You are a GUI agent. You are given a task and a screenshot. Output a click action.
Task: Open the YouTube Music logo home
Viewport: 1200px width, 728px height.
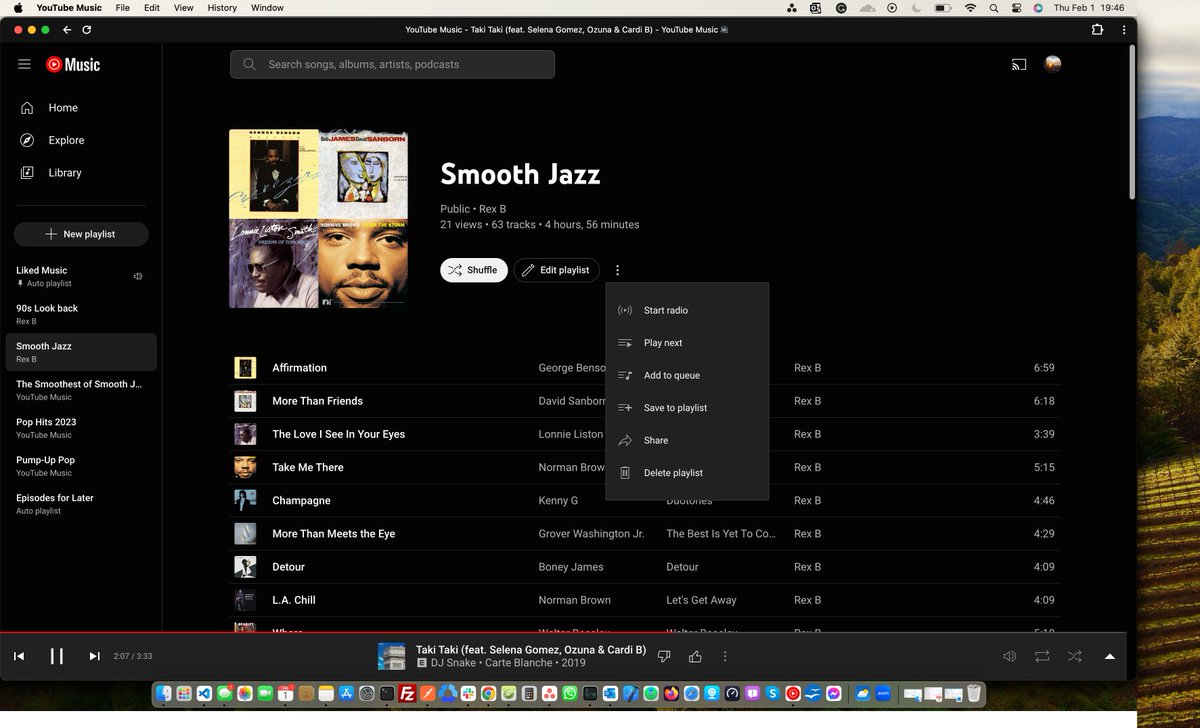[x=73, y=64]
